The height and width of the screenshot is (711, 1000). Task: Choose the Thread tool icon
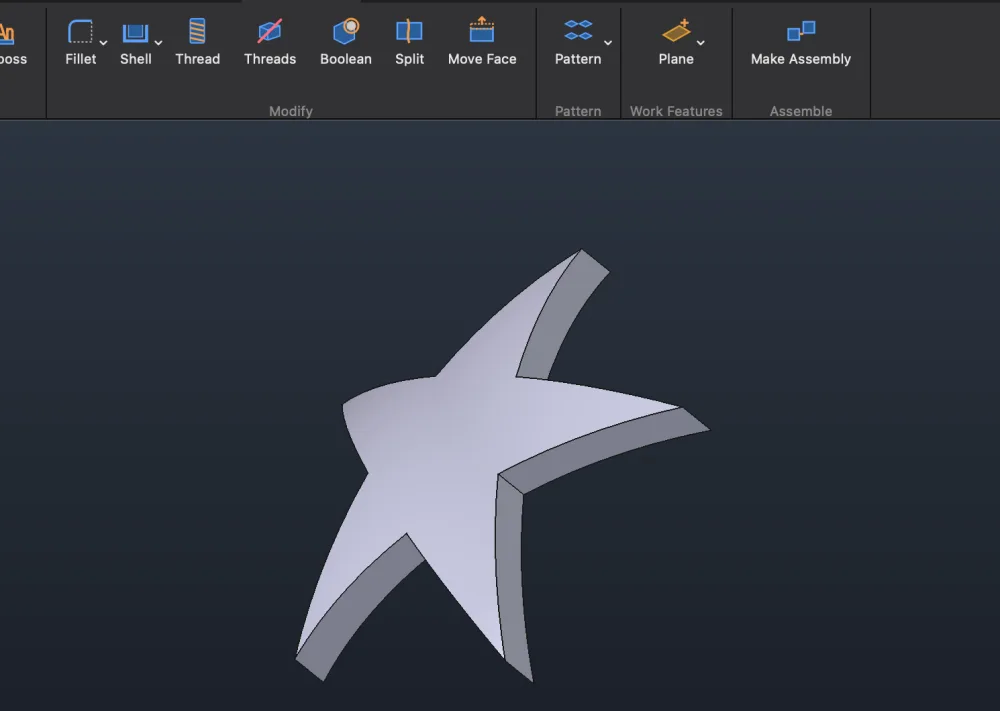pos(198,31)
